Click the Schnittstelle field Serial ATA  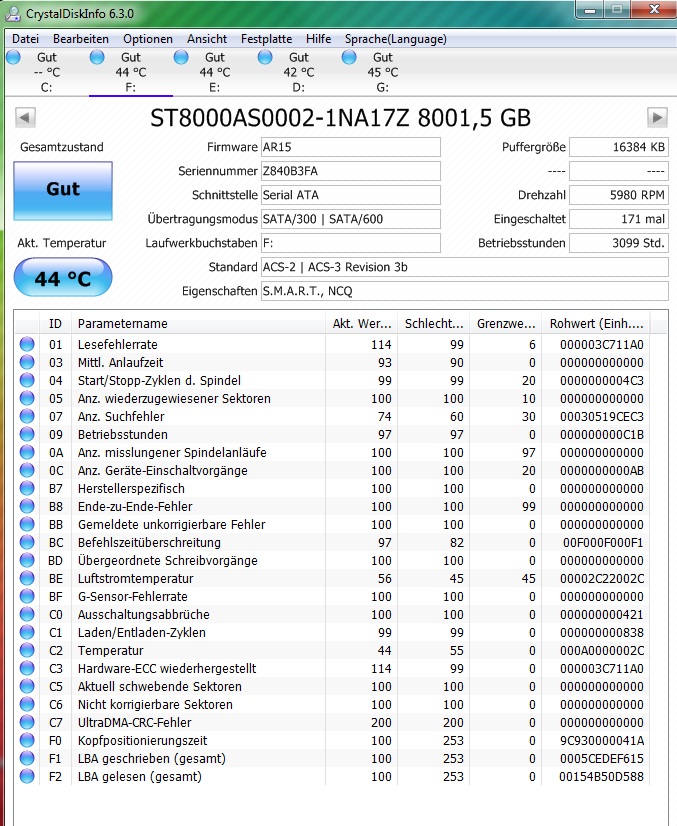coord(351,195)
